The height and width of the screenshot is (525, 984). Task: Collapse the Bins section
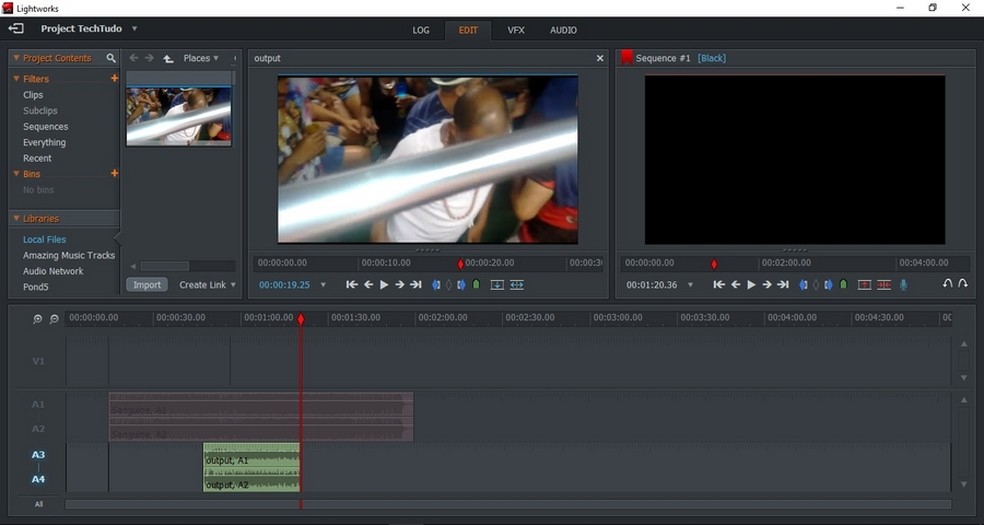tap(16, 174)
